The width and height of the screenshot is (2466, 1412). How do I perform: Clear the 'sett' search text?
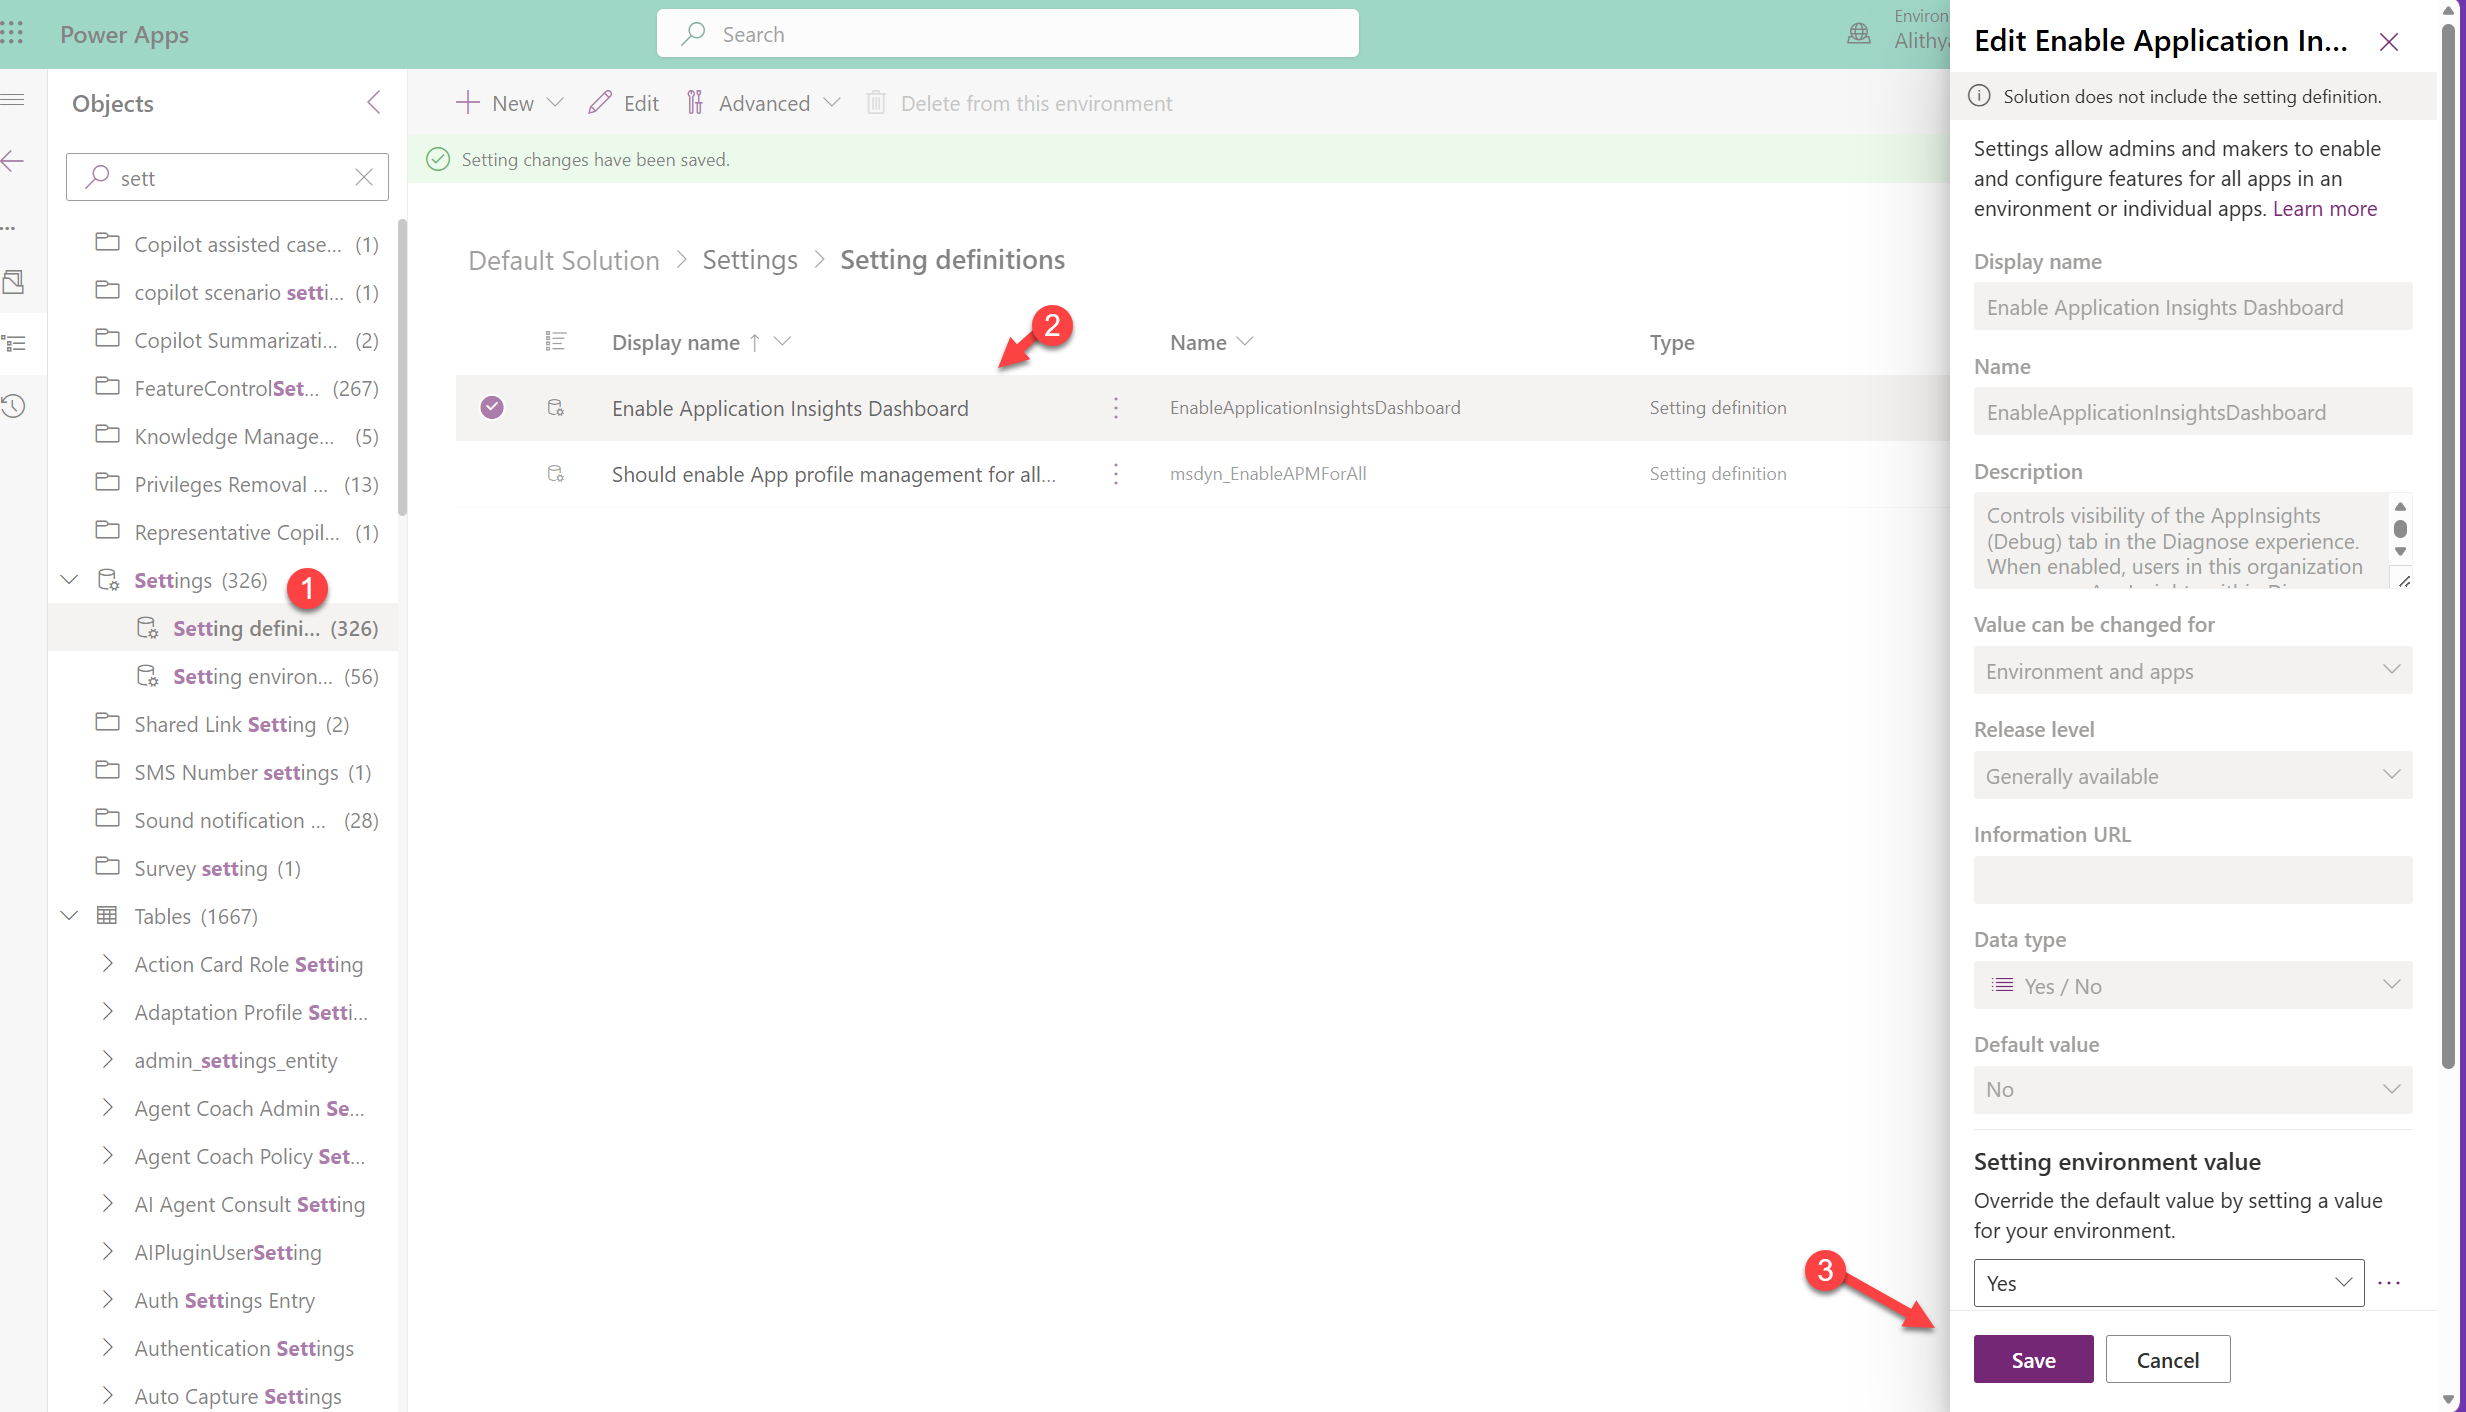tap(364, 177)
